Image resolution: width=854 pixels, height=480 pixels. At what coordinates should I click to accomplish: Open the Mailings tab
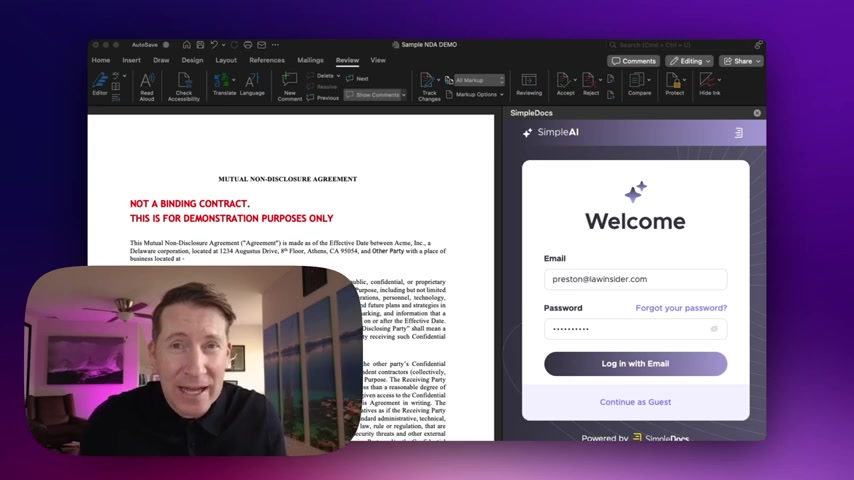pos(310,60)
